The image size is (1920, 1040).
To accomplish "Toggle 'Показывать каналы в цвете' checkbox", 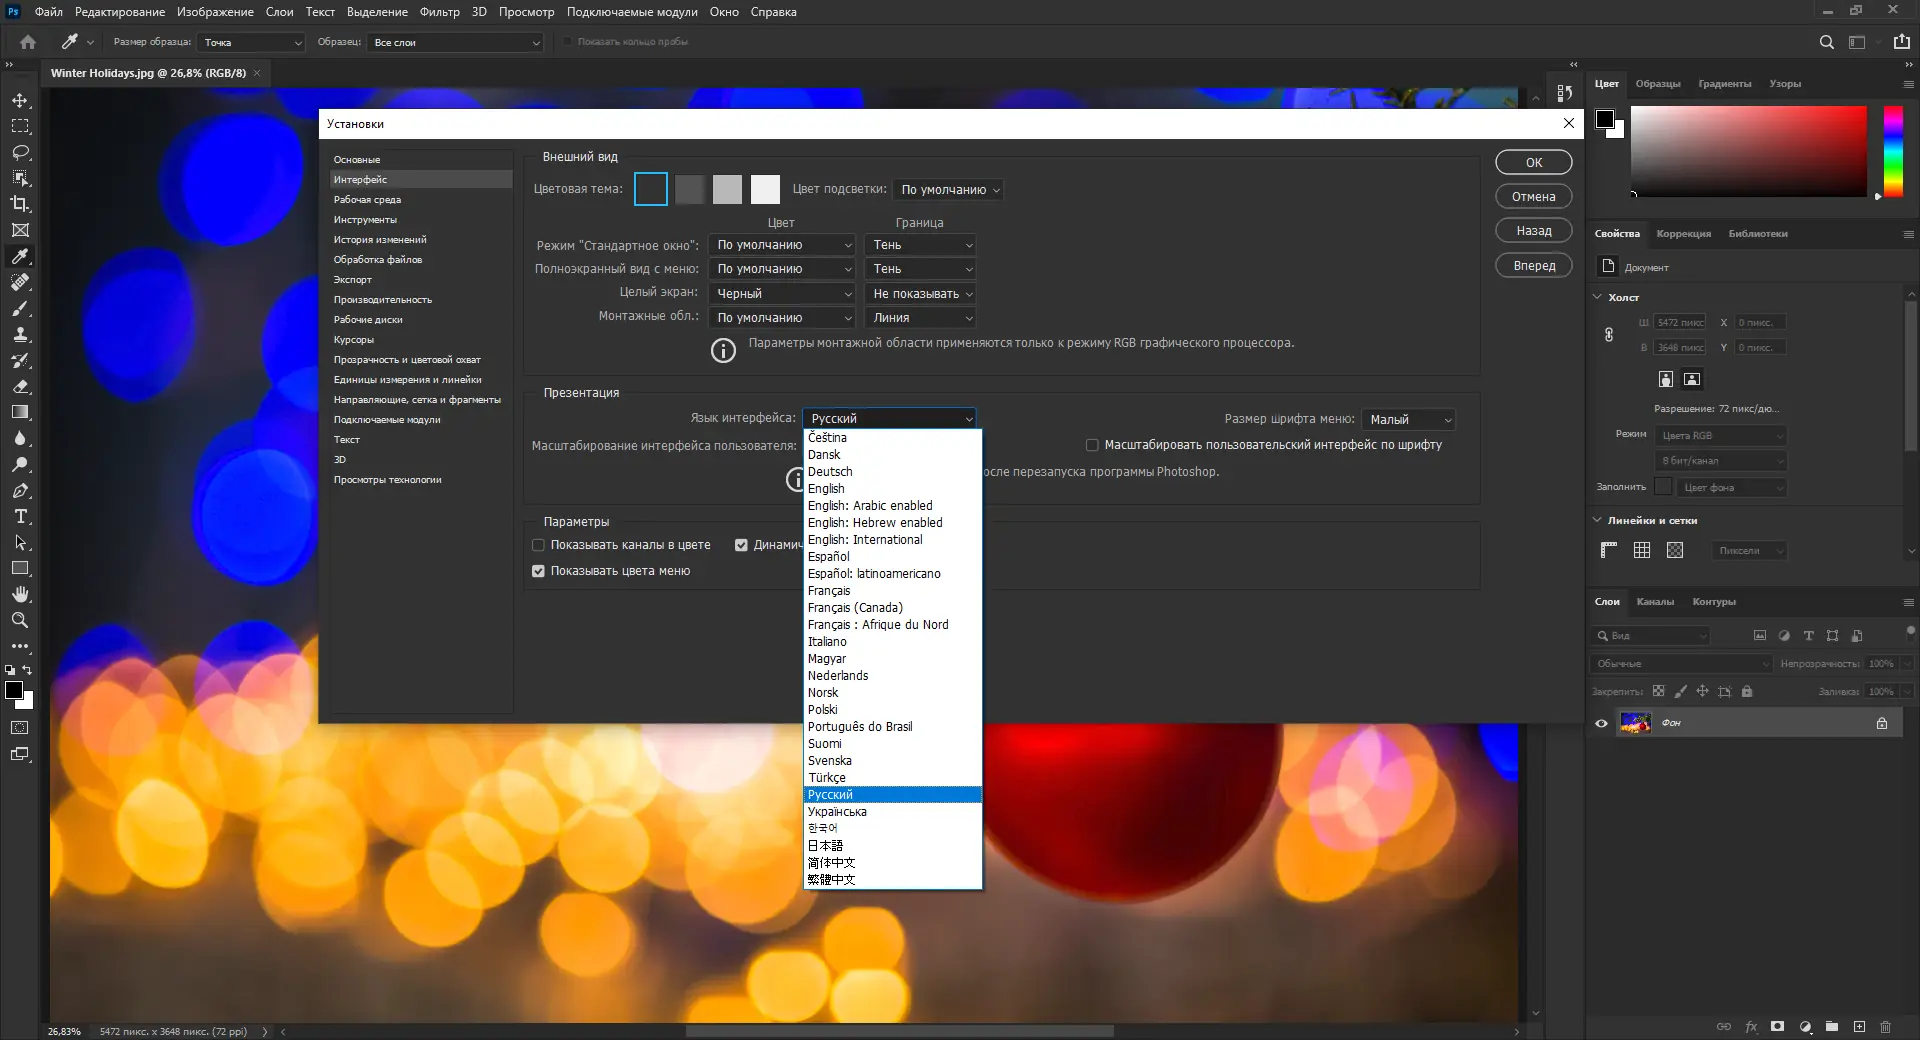I will 539,545.
